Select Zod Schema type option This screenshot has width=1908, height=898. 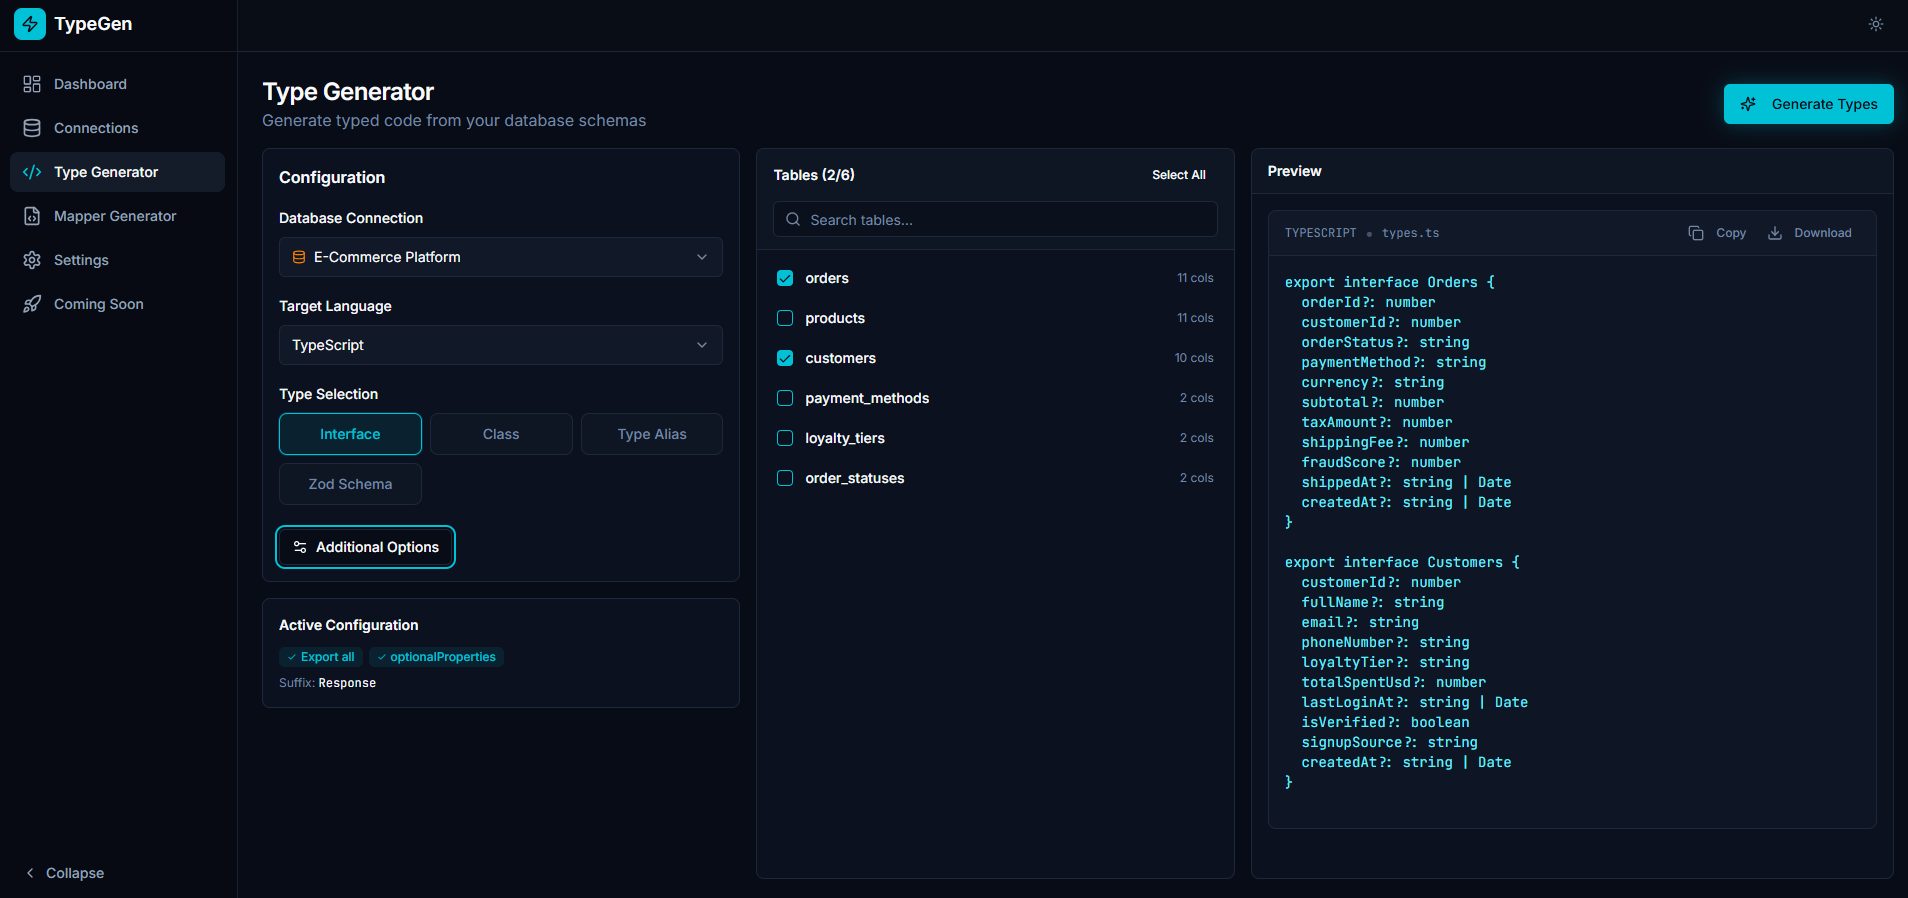350,484
